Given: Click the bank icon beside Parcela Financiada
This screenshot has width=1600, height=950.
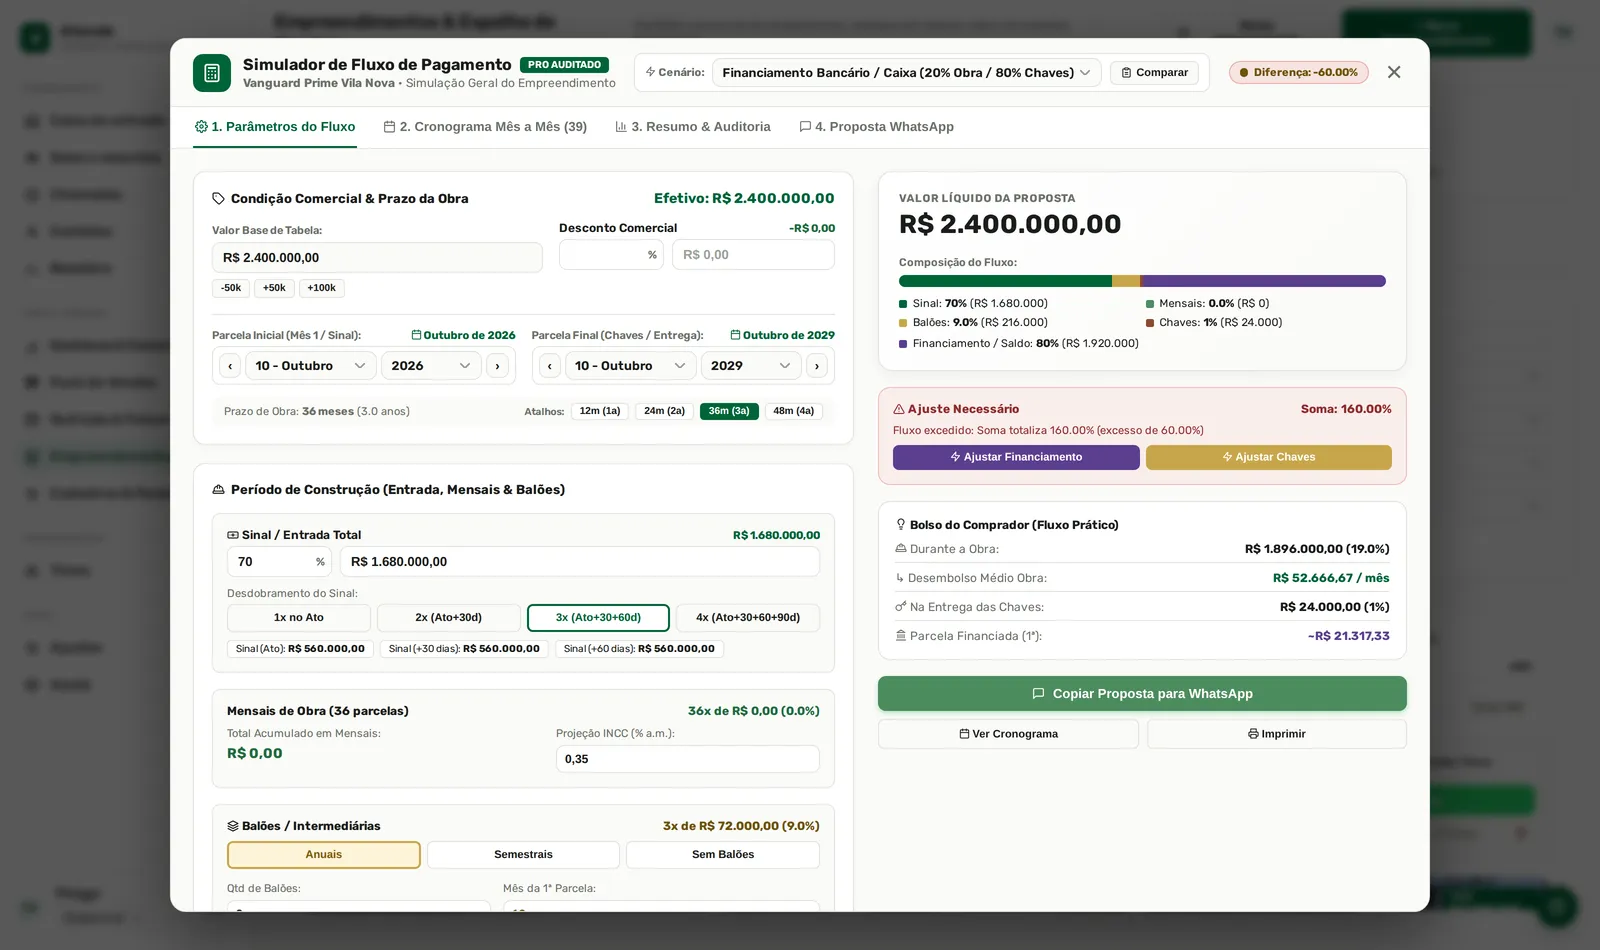Looking at the screenshot, I should click(901, 636).
